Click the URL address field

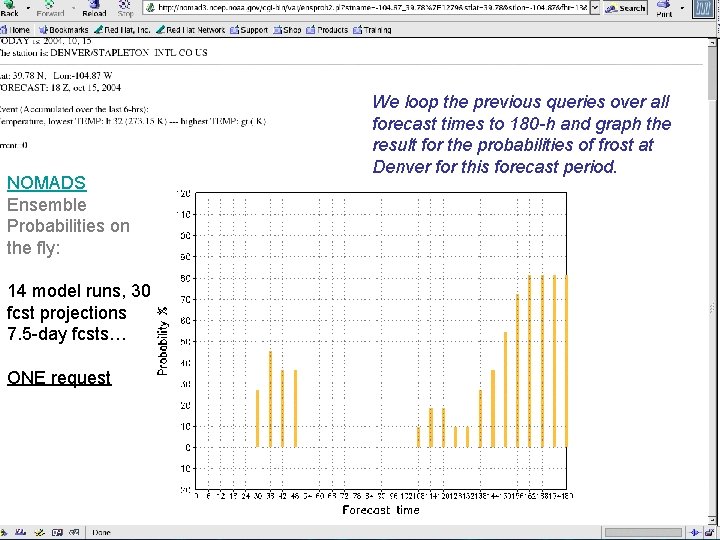pyautogui.click(x=366, y=8)
